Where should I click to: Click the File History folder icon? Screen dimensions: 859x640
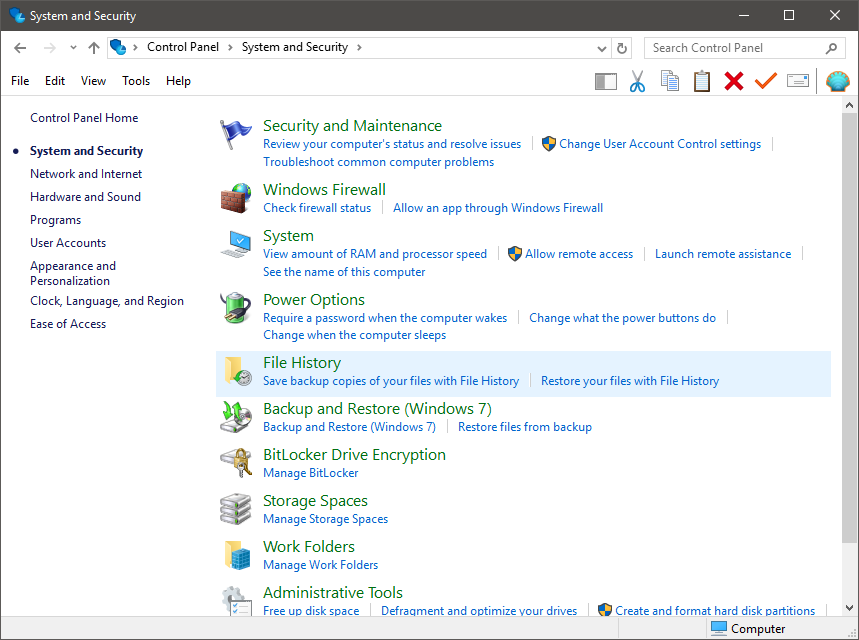[238, 371]
